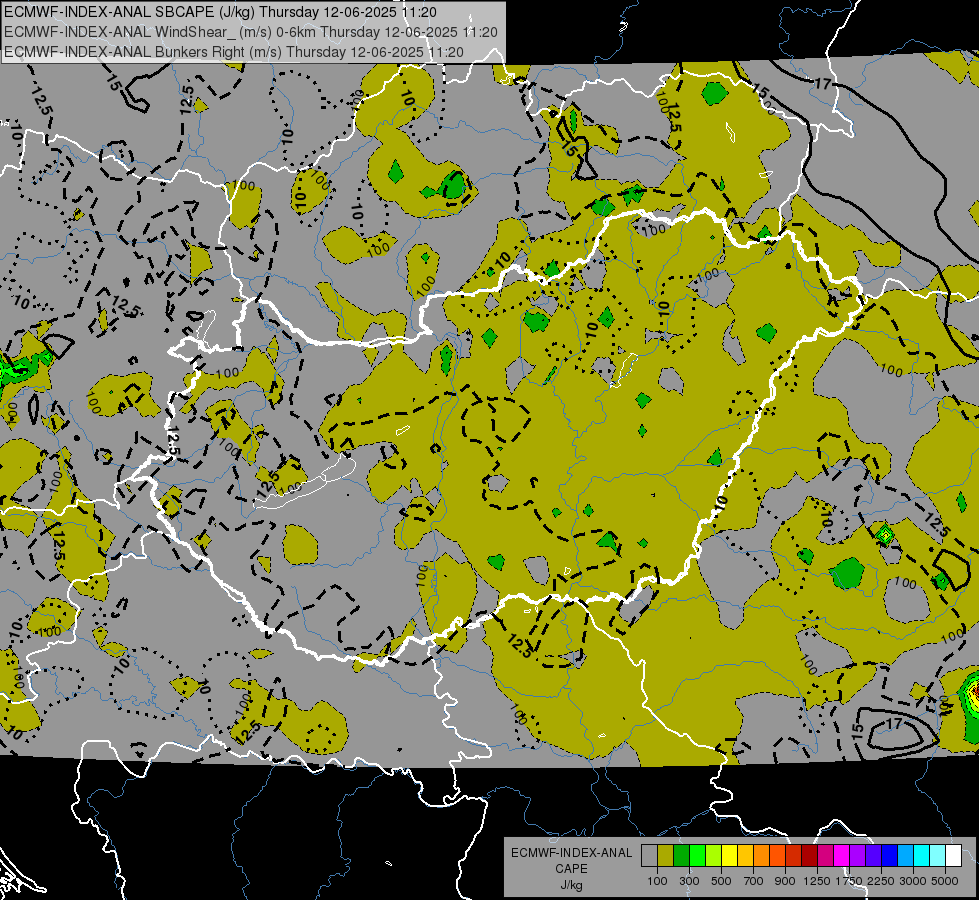Click the 500 tick label under the colorbar

tap(721, 881)
